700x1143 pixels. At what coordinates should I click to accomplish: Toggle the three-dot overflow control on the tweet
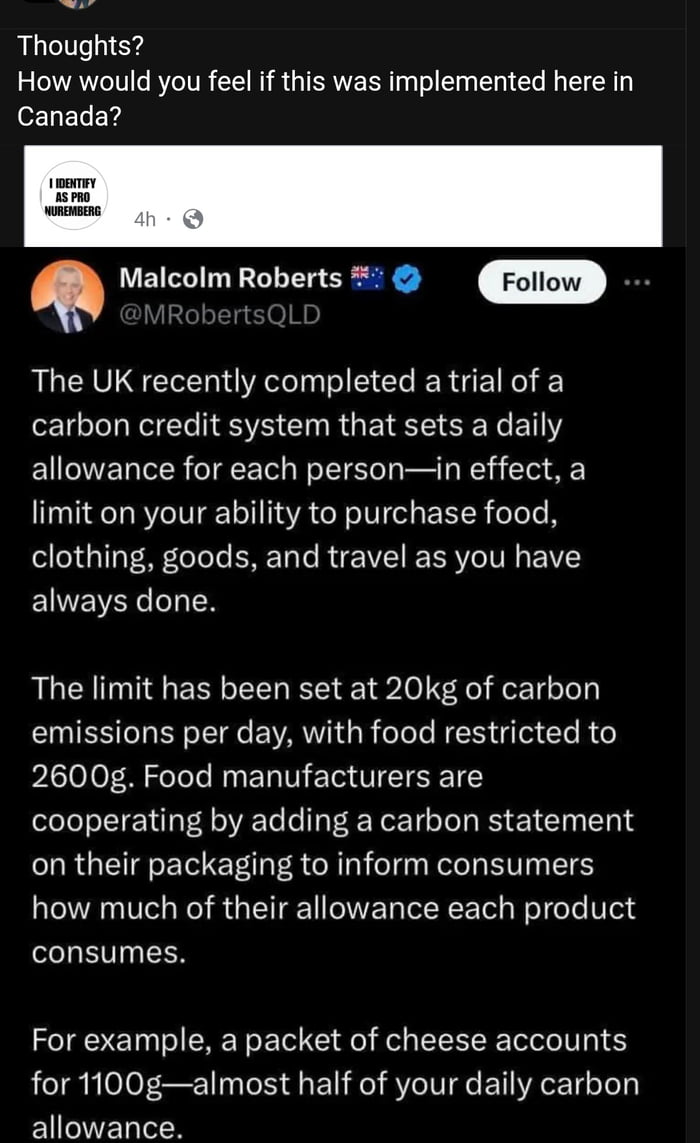(638, 282)
